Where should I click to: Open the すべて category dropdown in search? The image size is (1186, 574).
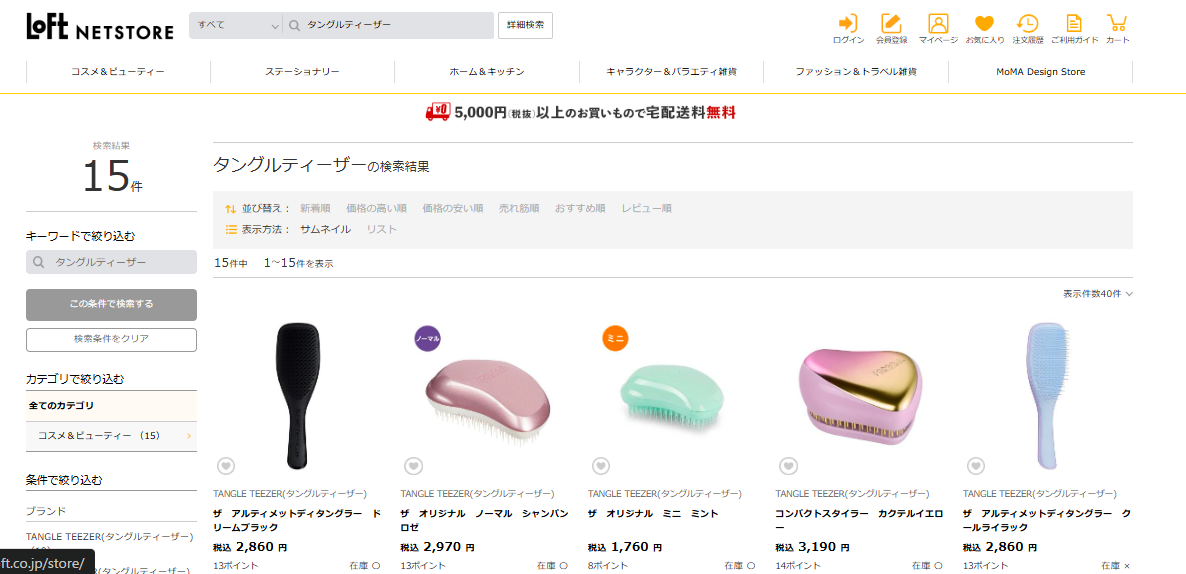(x=236, y=26)
